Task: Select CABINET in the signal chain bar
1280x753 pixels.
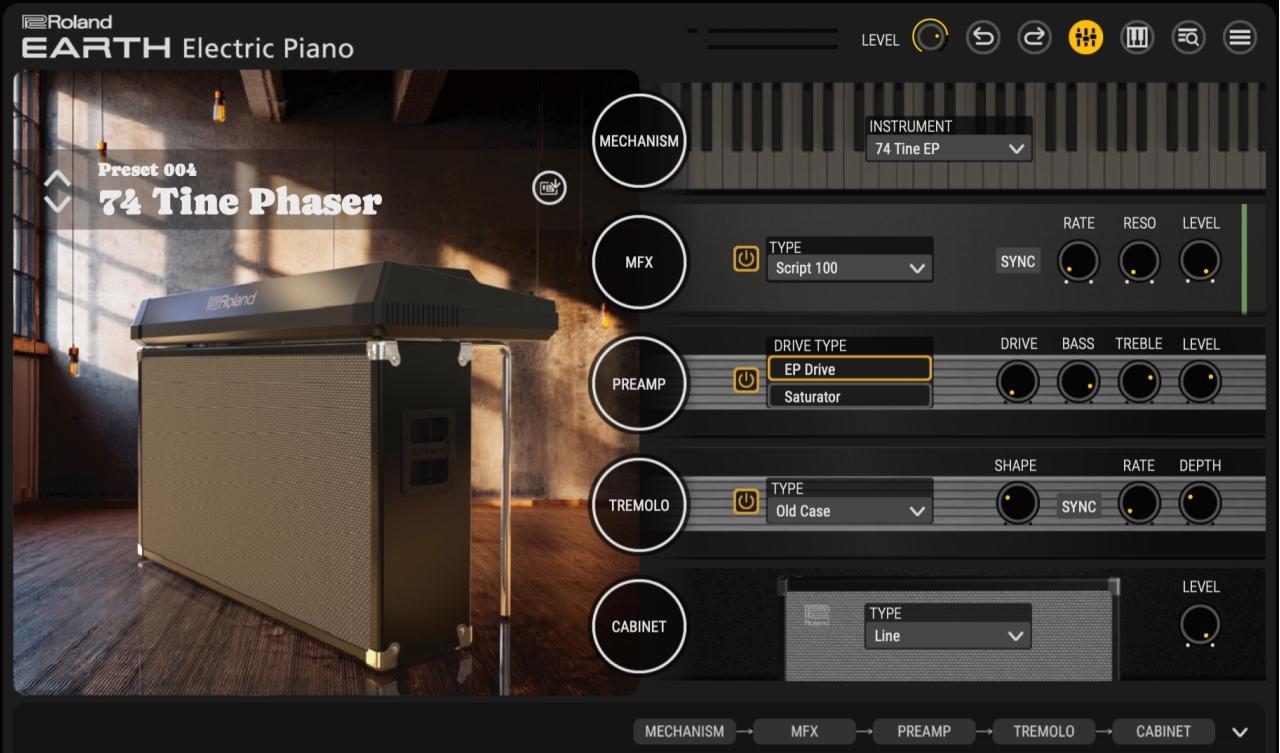Action: tap(1164, 731)
